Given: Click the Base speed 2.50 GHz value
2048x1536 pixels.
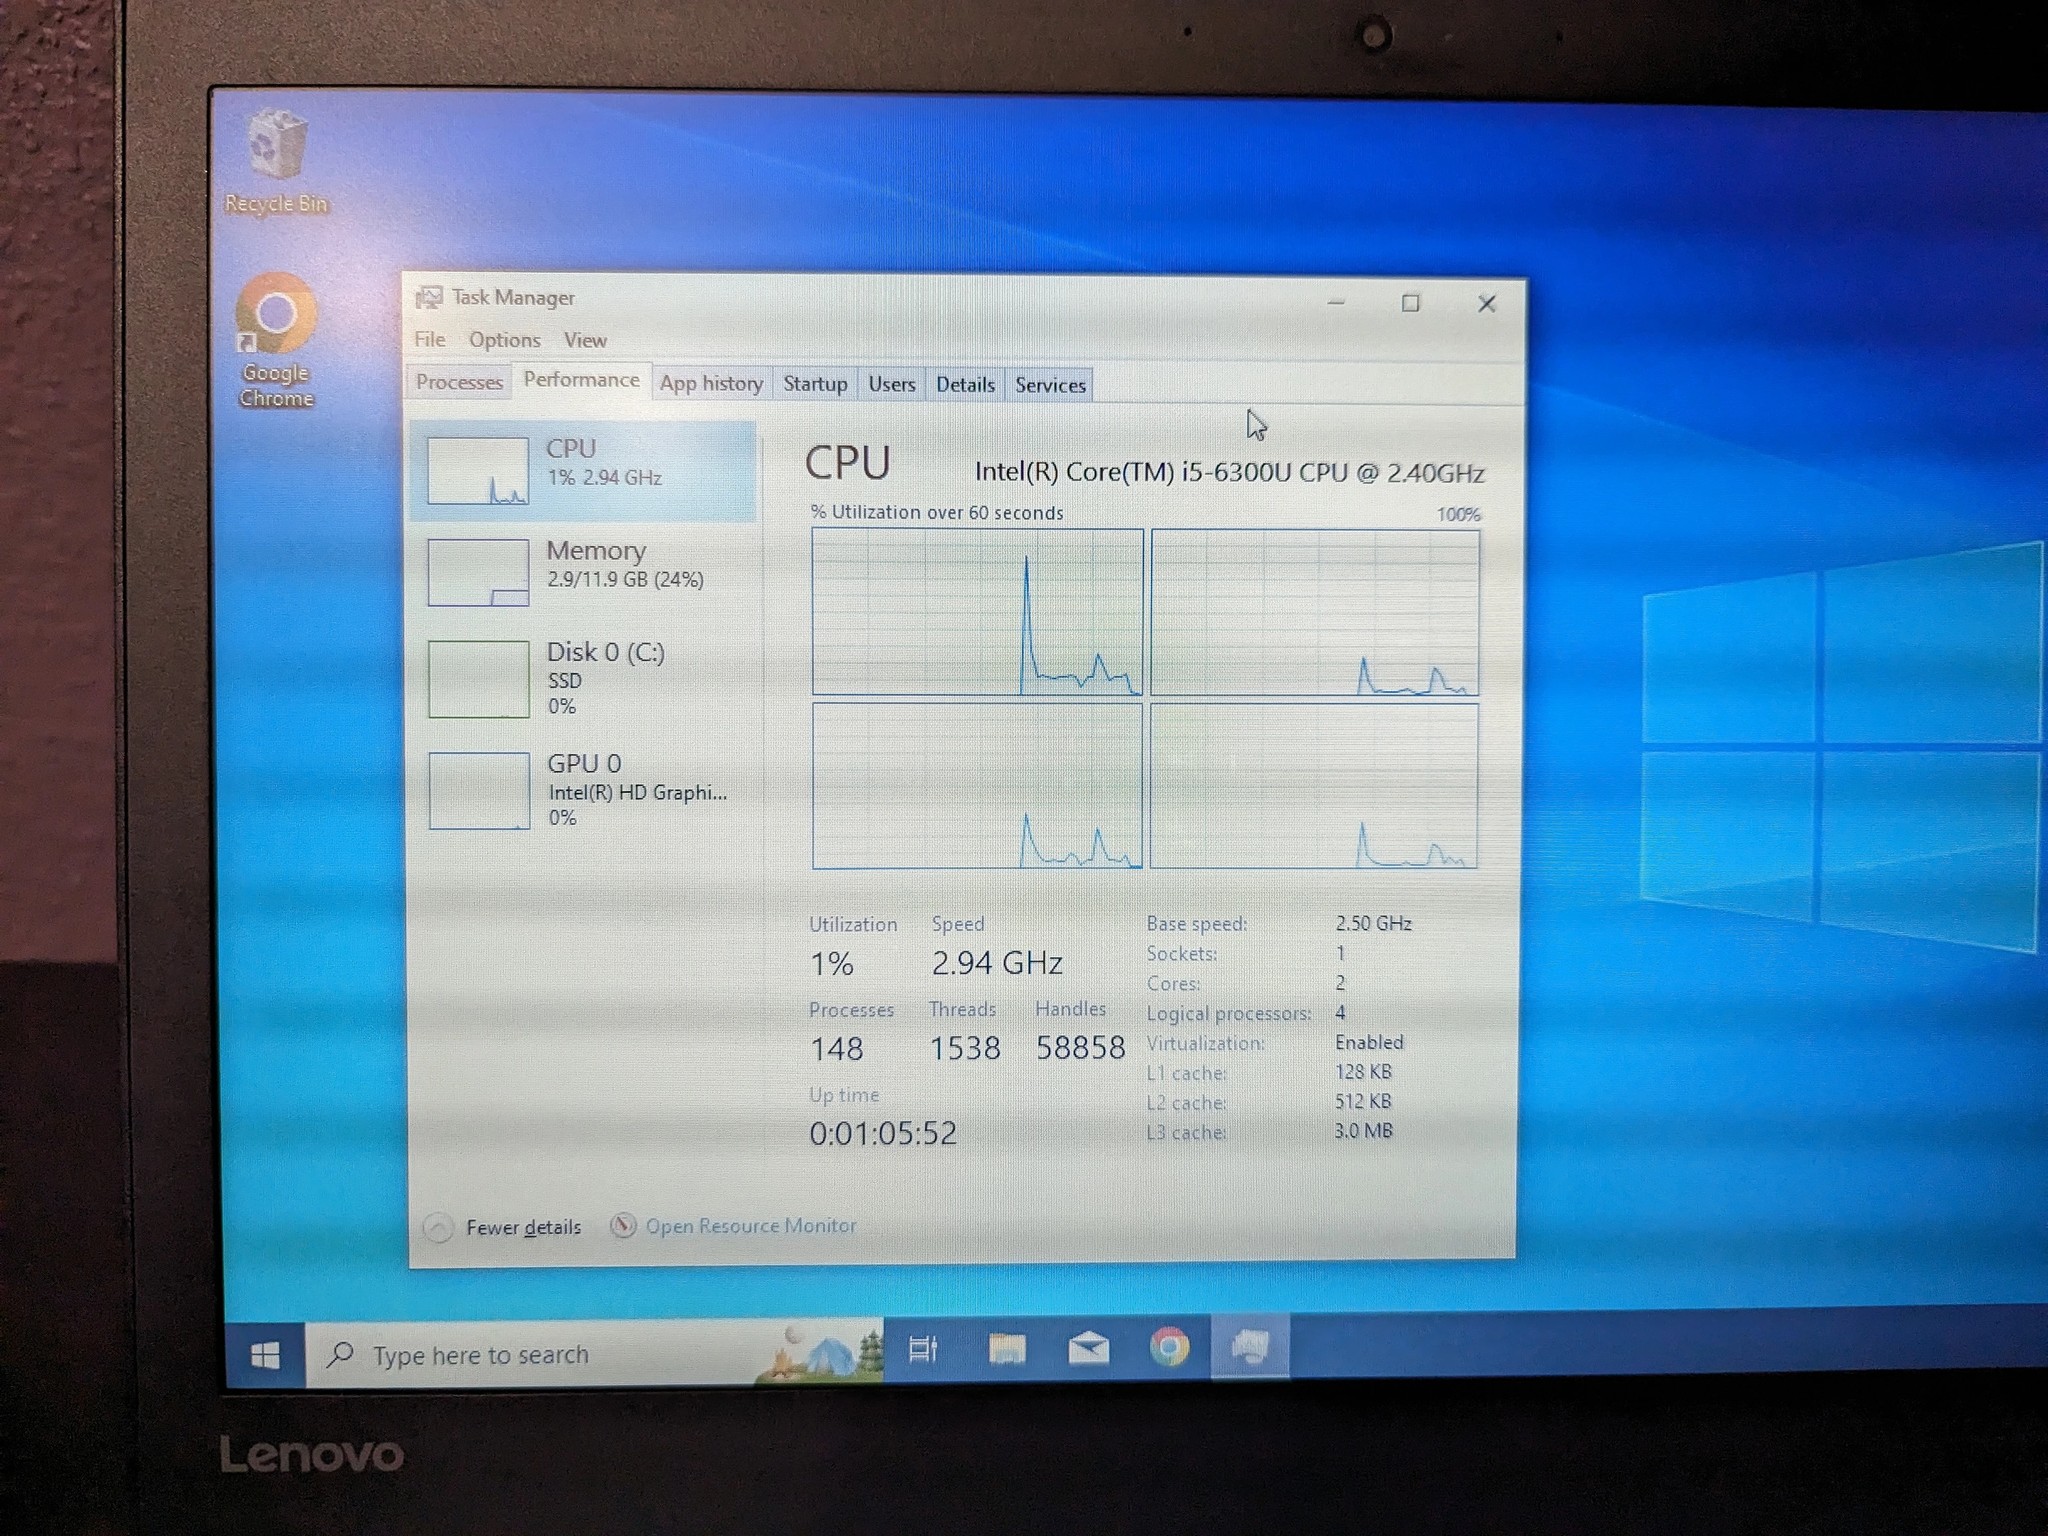Looking at the screenshot, I should coord(1373,923).
